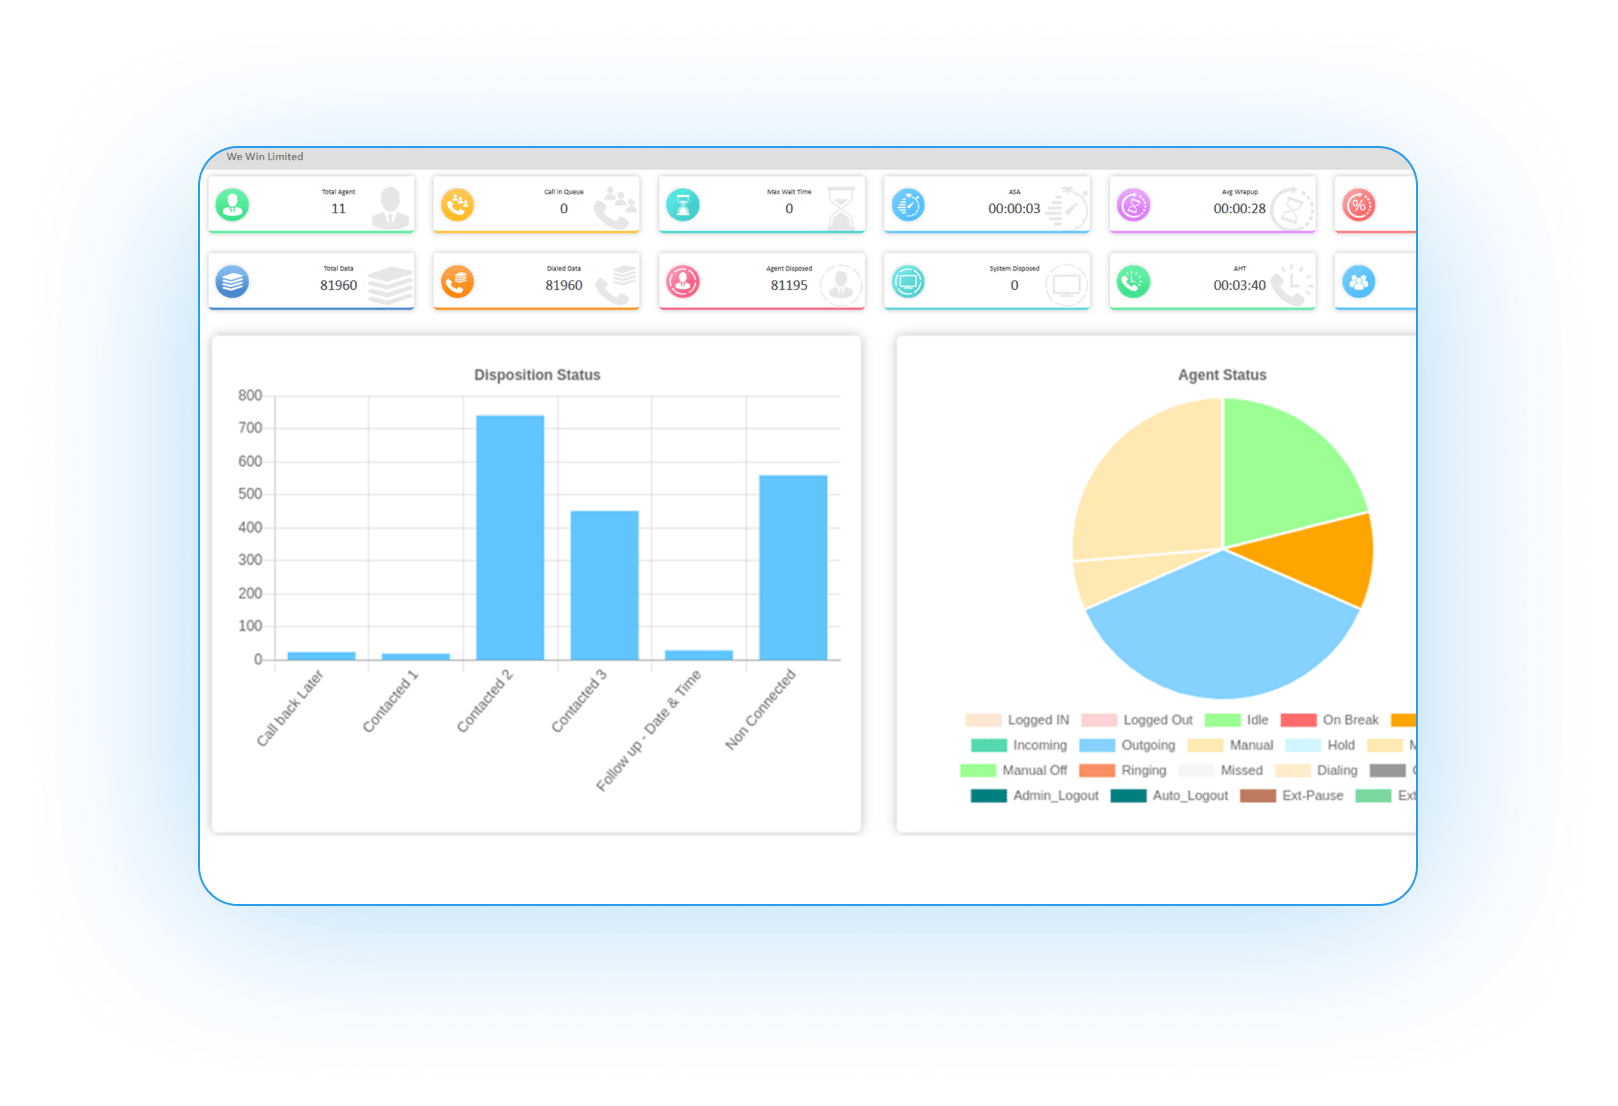Click the grey agent silhouette in Total Agent card
Image resolution: width=1618 pixels, height=1106 pixels.
[390, 207]
